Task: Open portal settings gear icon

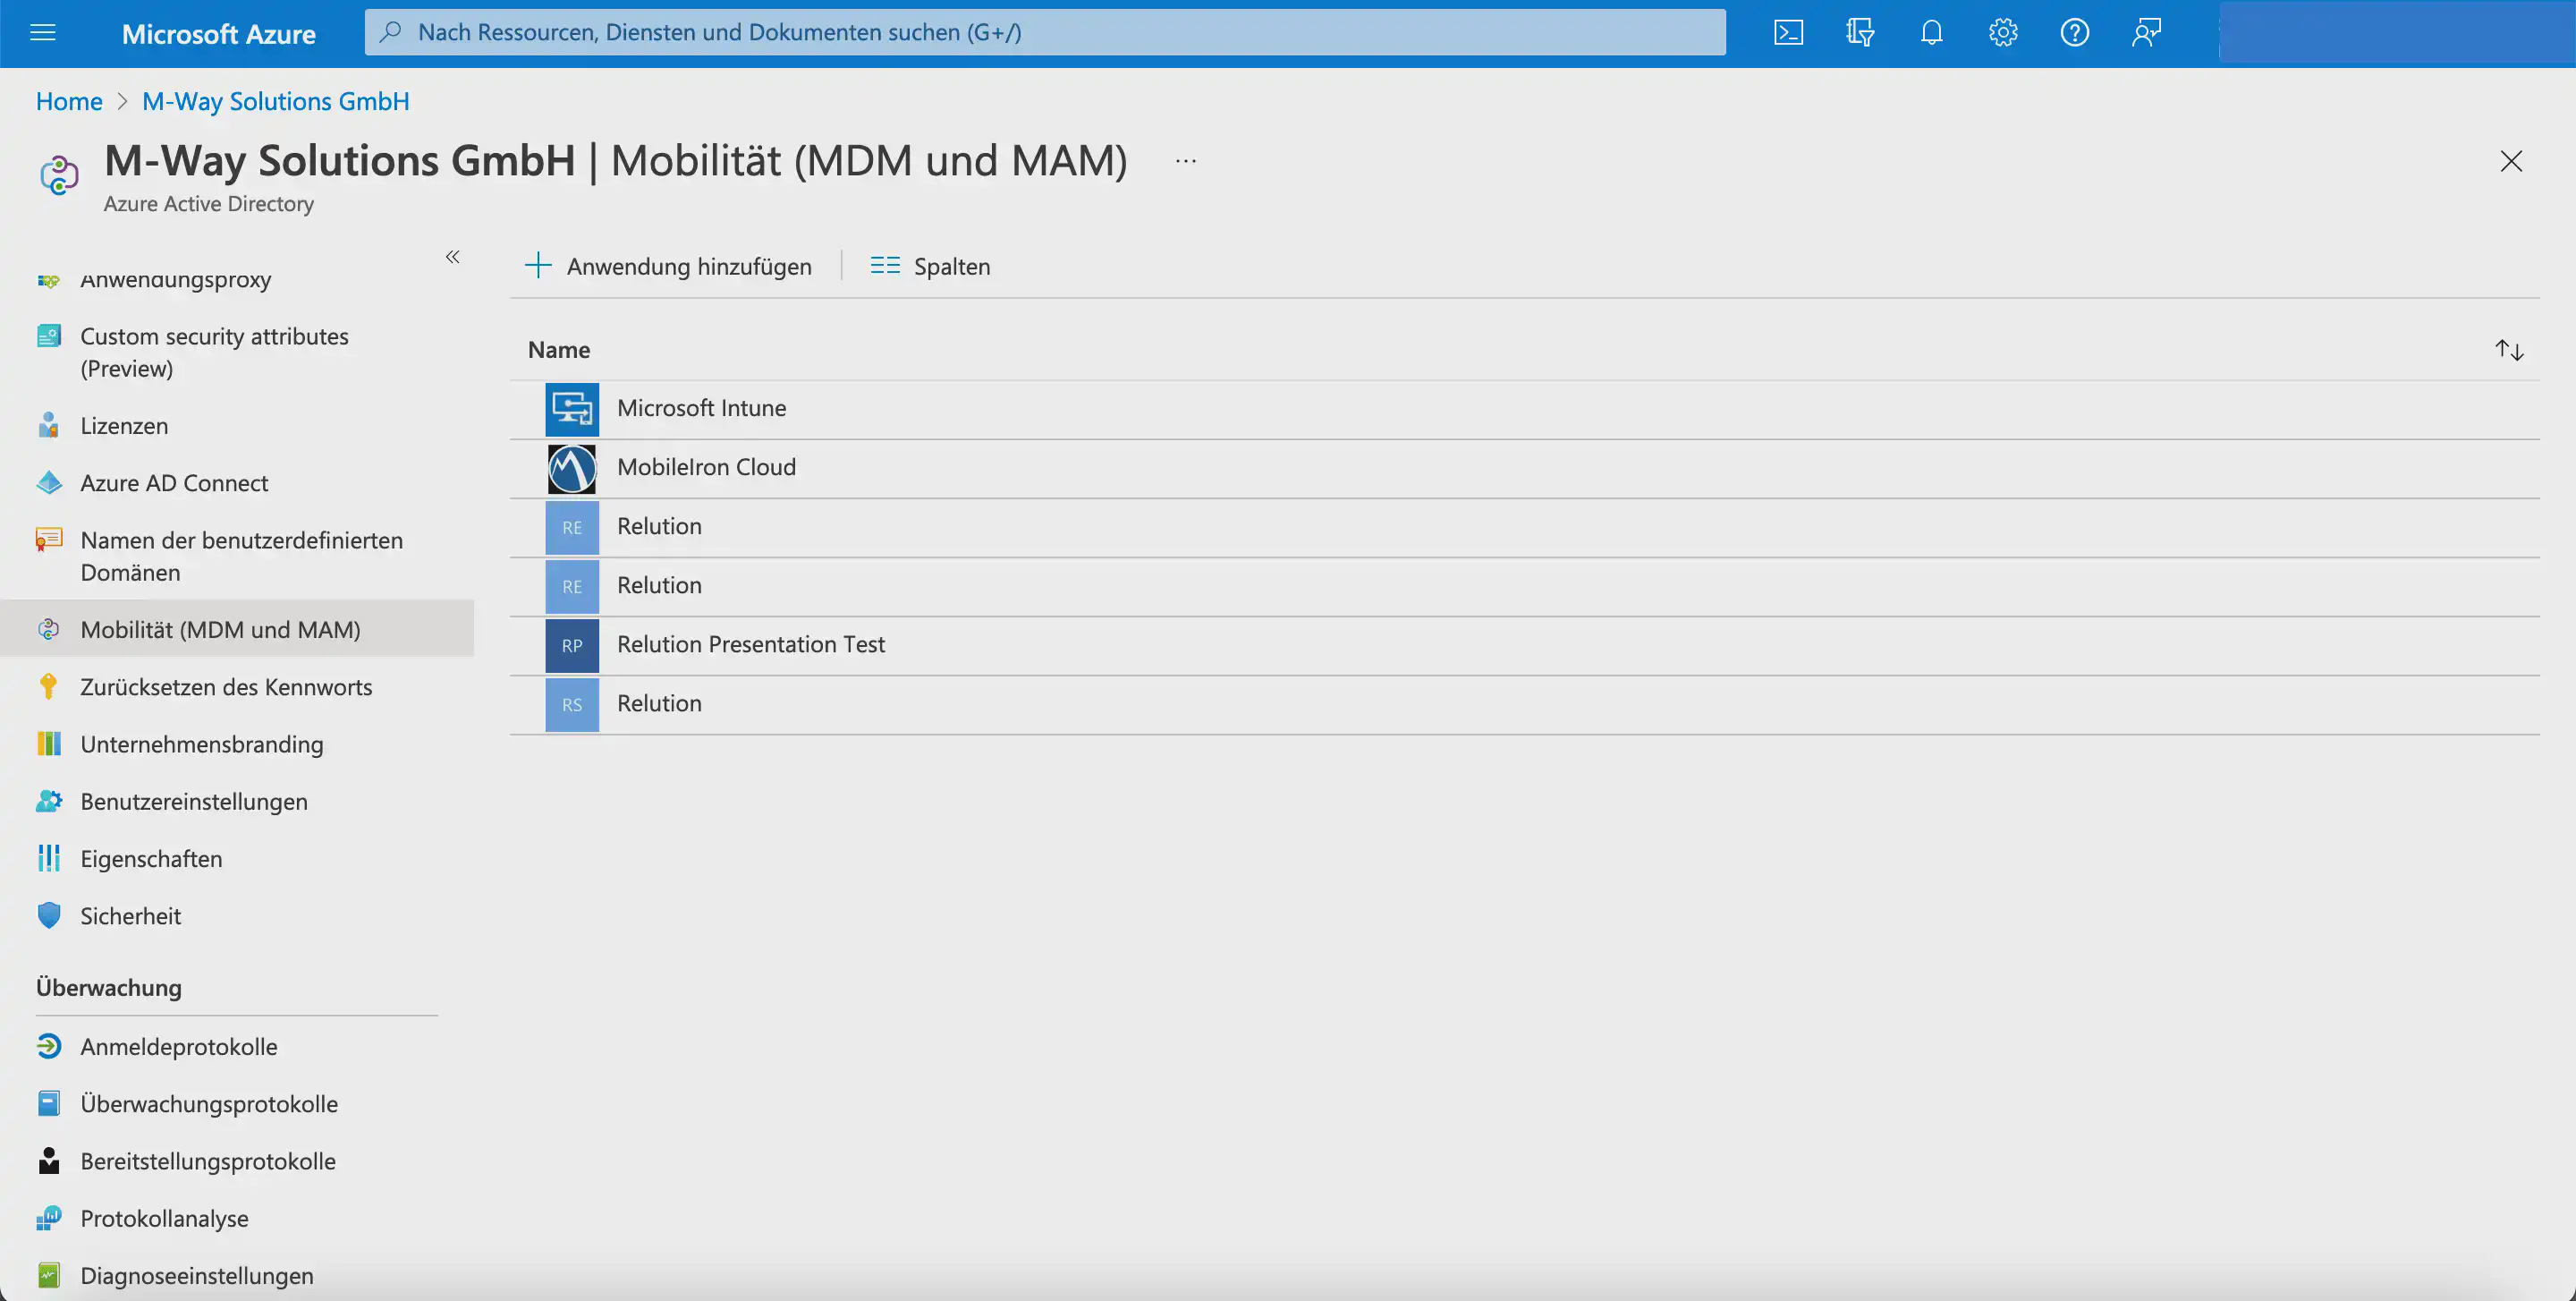Action: [x=2002, y=33]
